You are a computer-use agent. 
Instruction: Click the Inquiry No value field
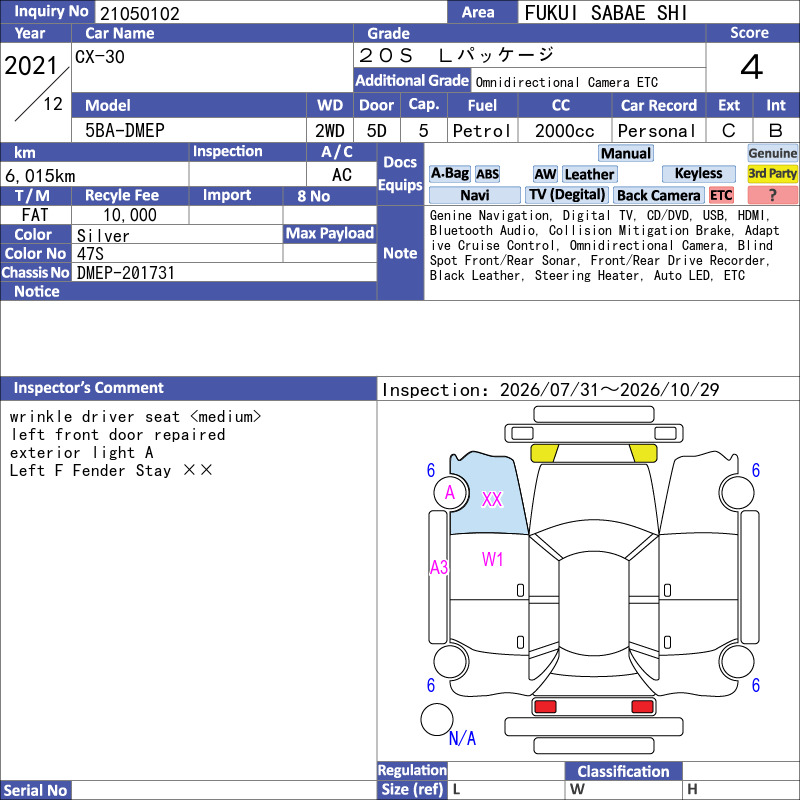coord(271,13)
